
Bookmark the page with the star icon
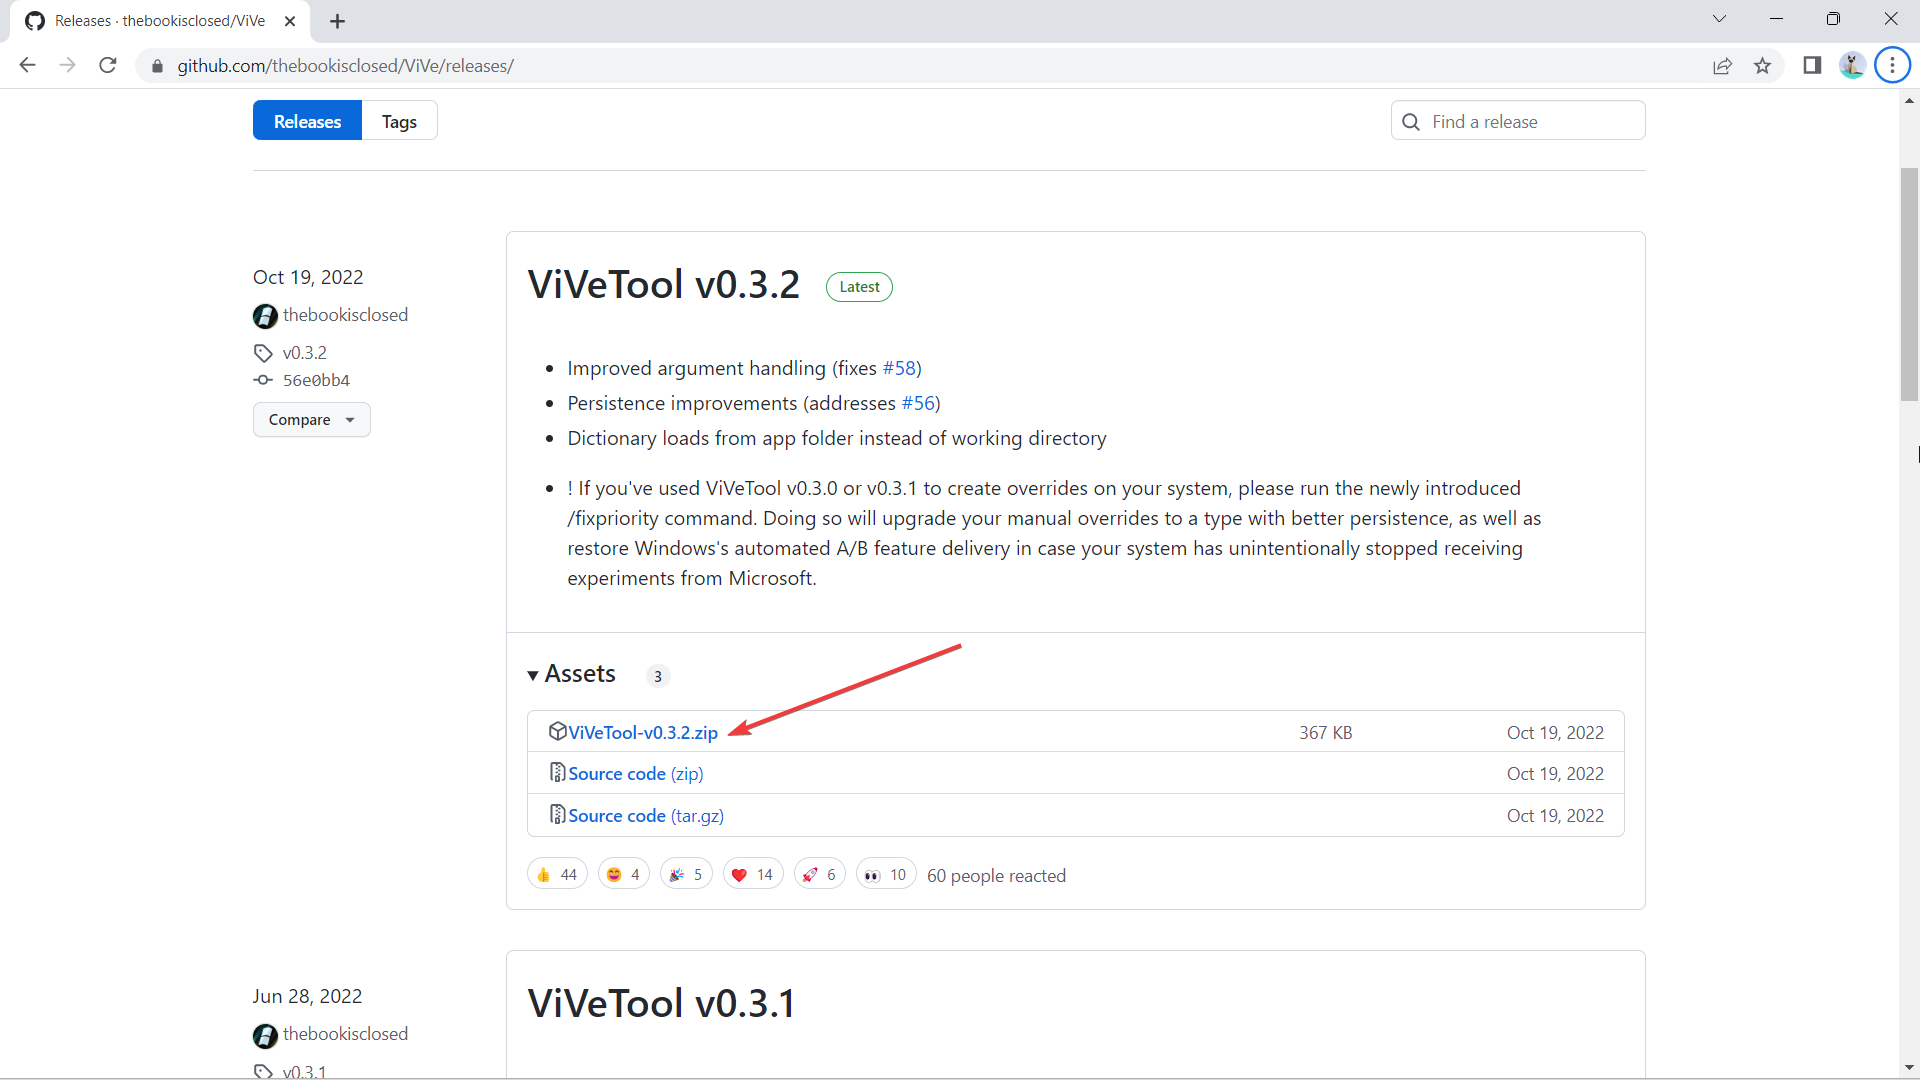click(x=1762, y=65)
